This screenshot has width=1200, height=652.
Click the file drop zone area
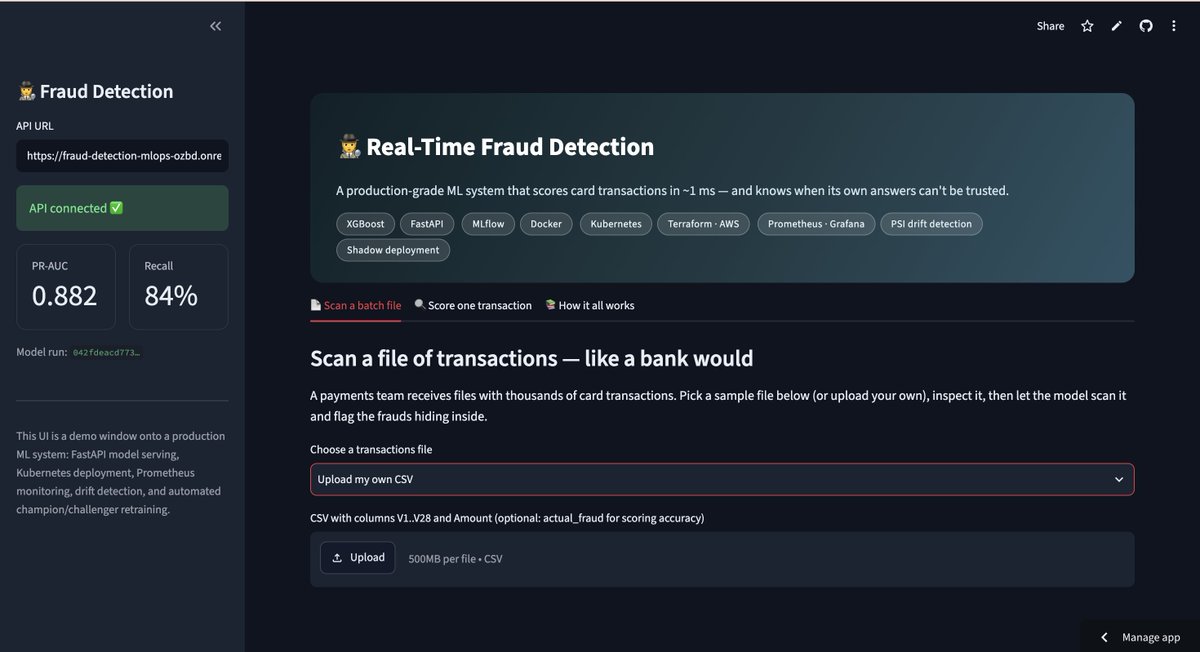(722, 559)
